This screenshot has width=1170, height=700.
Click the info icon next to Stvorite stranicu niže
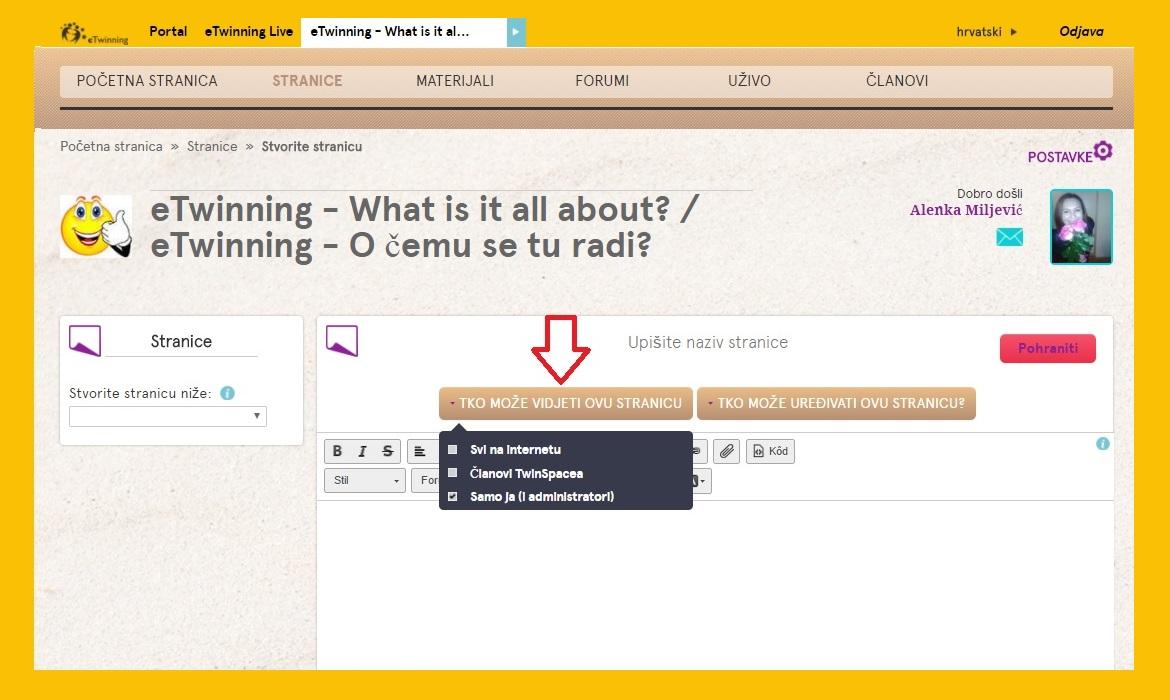click(228, 393)
